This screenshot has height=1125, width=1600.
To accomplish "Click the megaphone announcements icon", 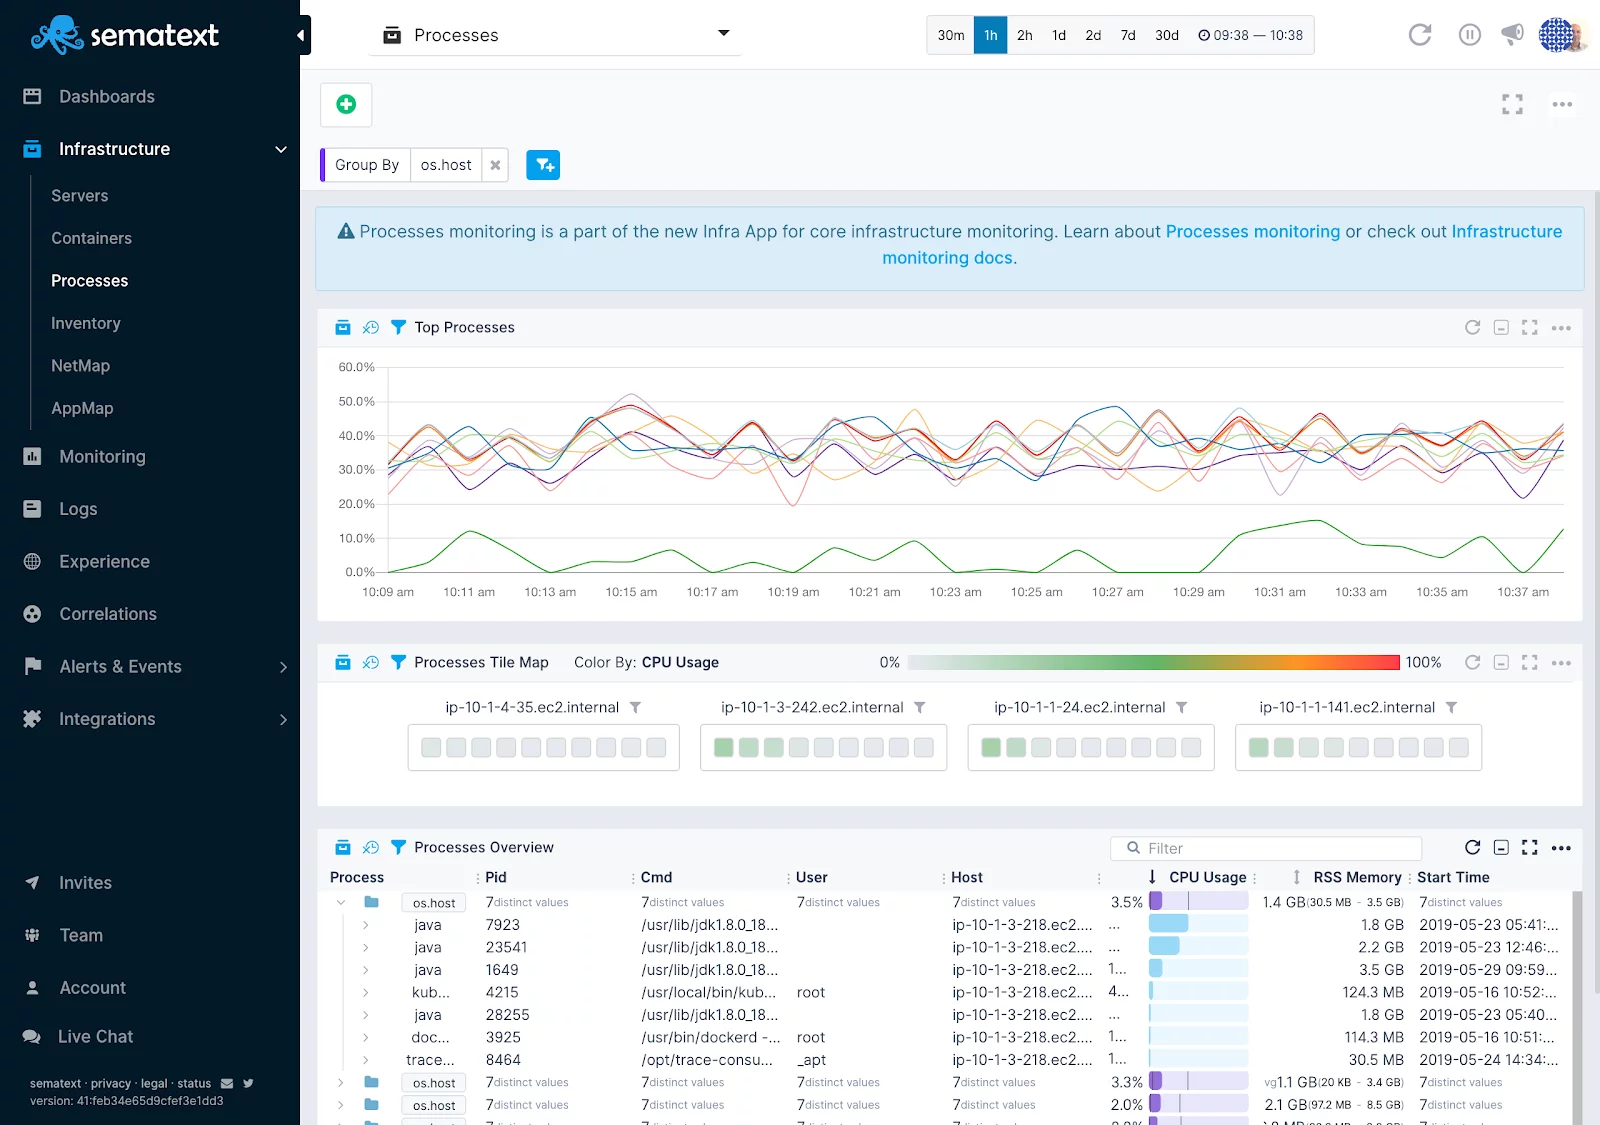I will pyautogui.click(x=1512, y=35).
